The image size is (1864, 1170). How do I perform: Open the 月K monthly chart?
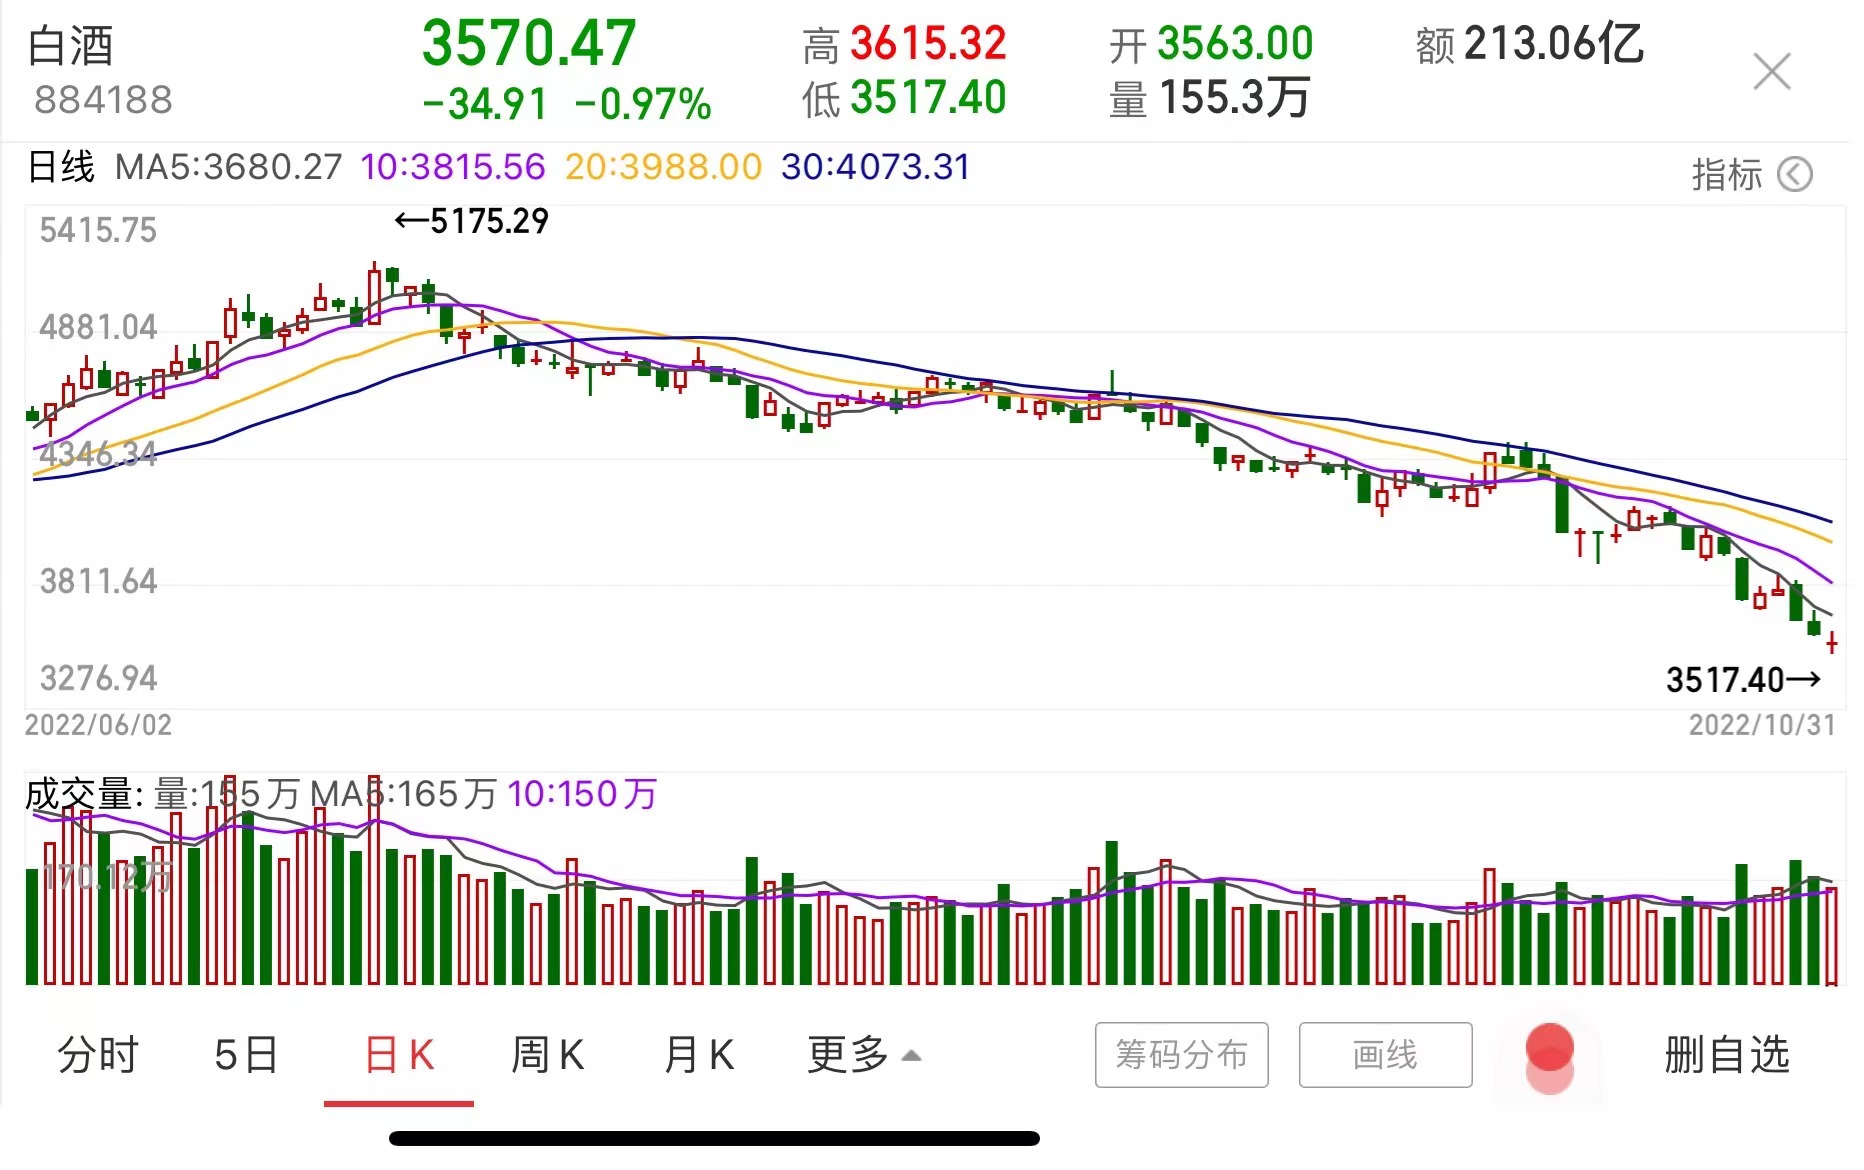pyautogui.click(x=699, y=1055)
